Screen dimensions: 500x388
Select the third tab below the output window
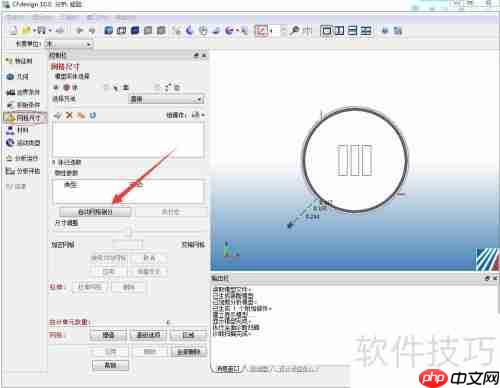298,369
